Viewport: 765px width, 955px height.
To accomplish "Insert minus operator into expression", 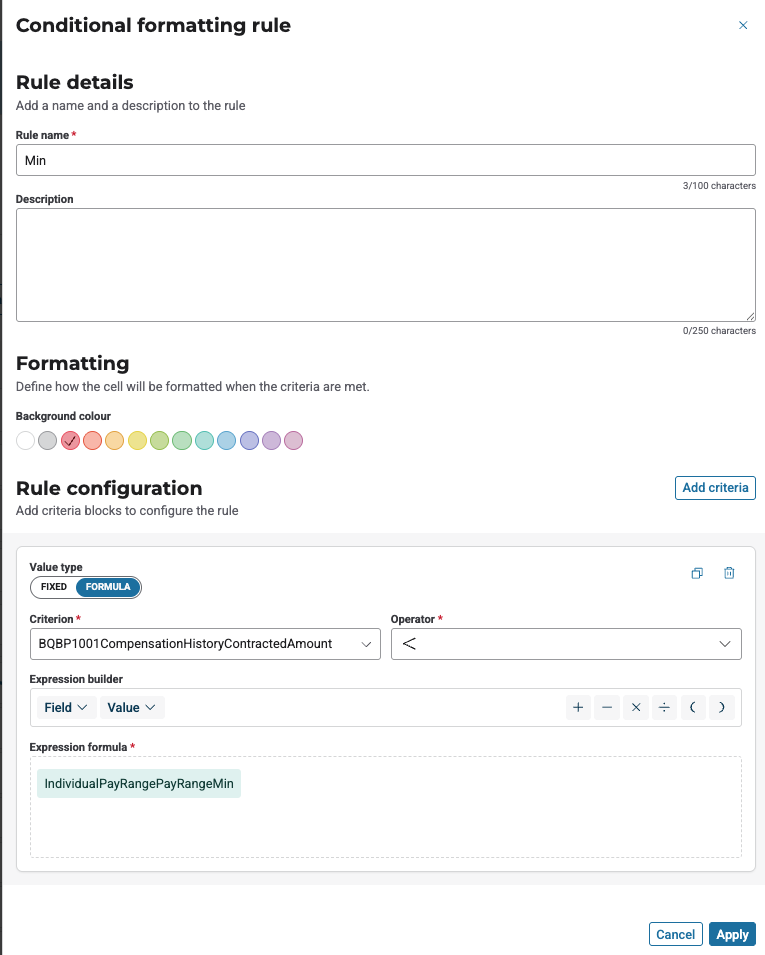I will (x=607, y=708).
